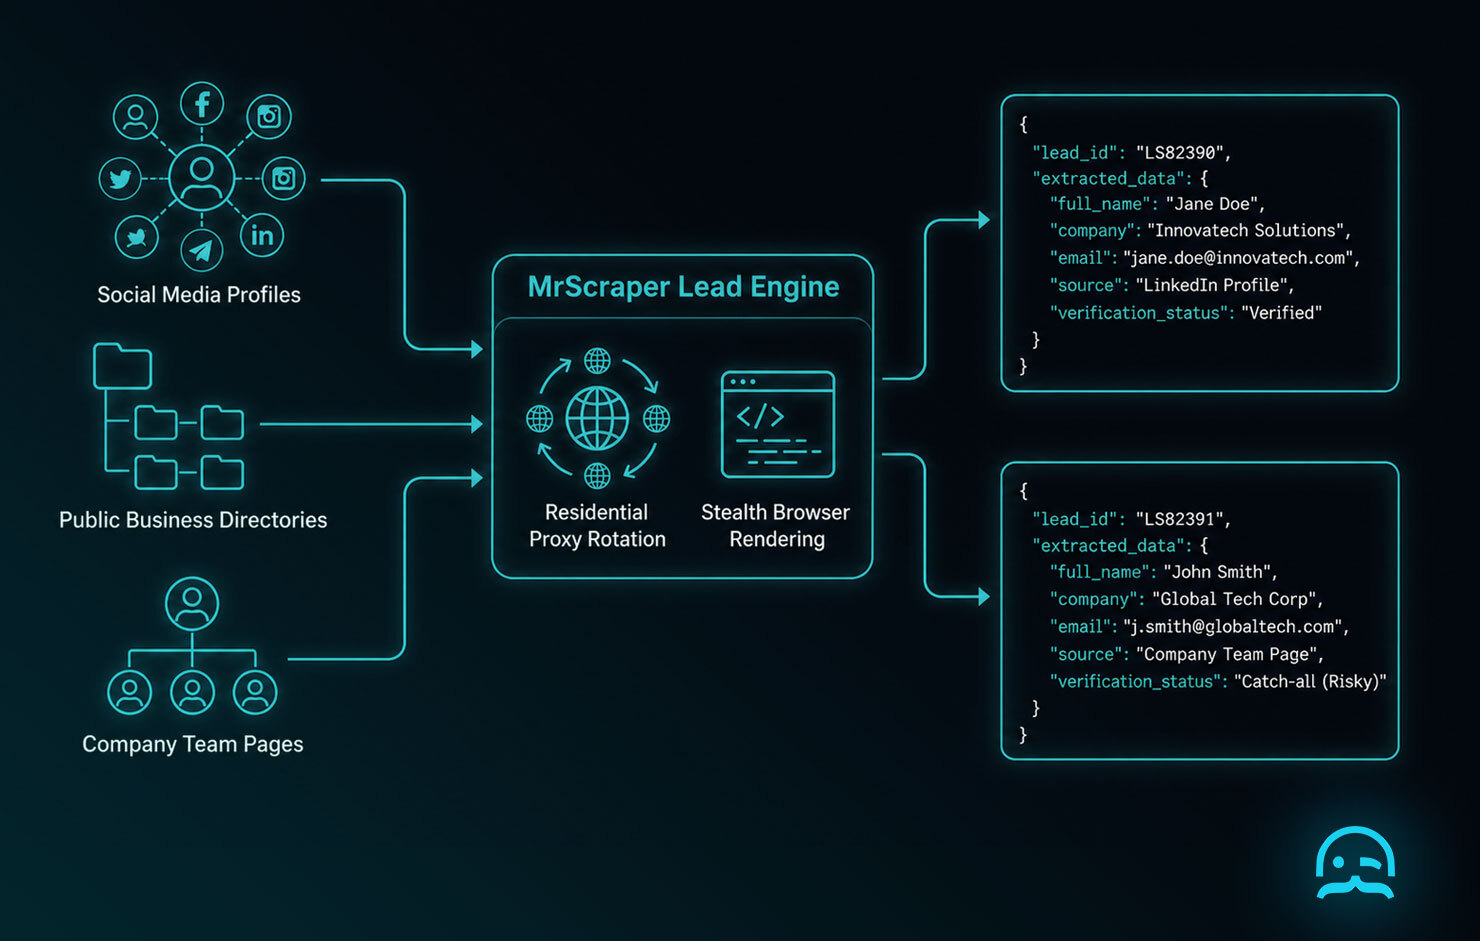1480x941 pixels.
Task: Click "extracted_data" key in the John Smith block
Action: [1110, 546]
